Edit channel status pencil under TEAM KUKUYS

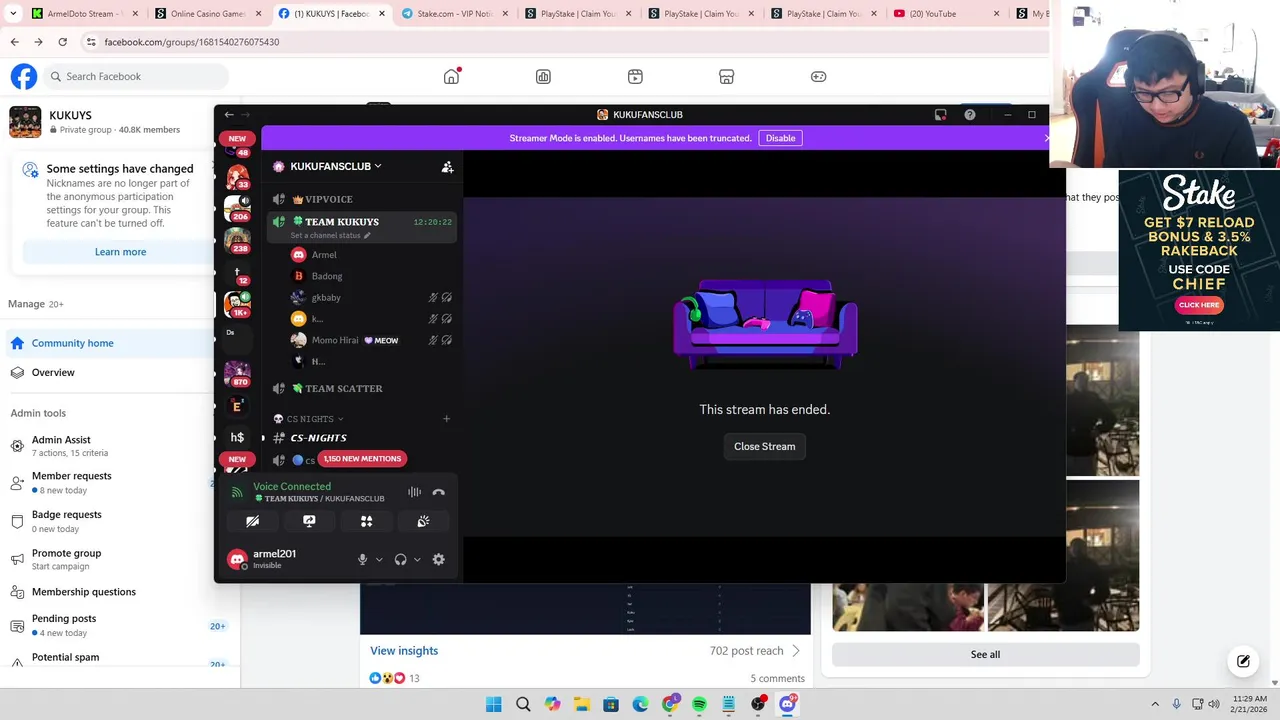point(367,236)
